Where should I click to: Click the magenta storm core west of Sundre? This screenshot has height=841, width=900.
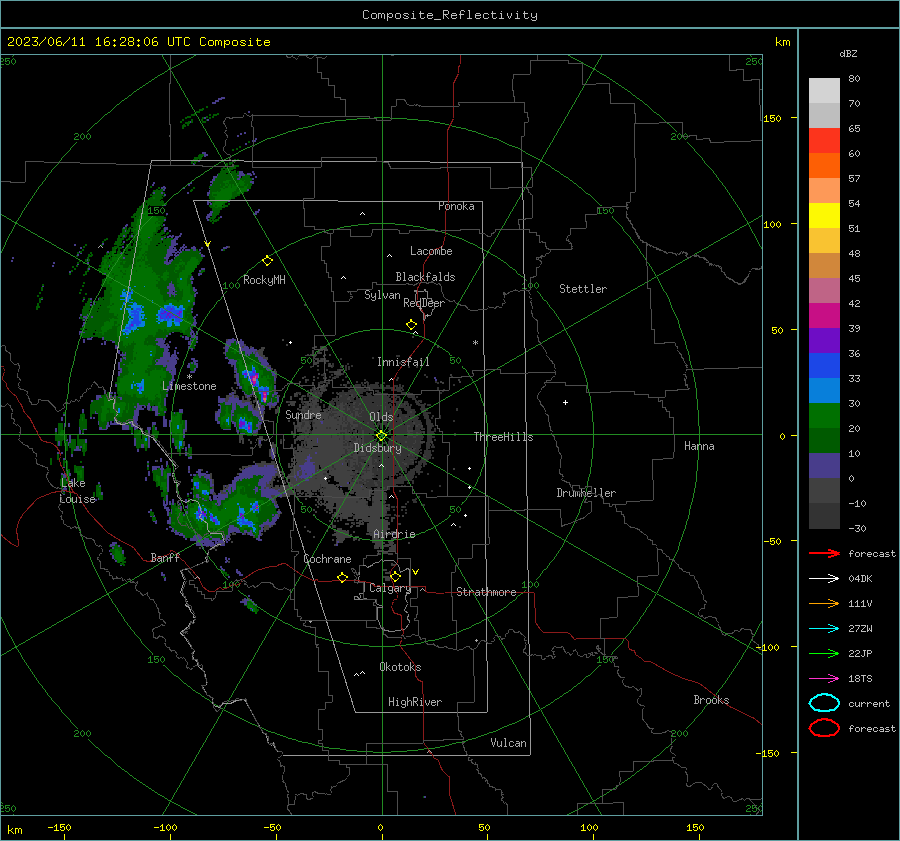tap(252, 377)
